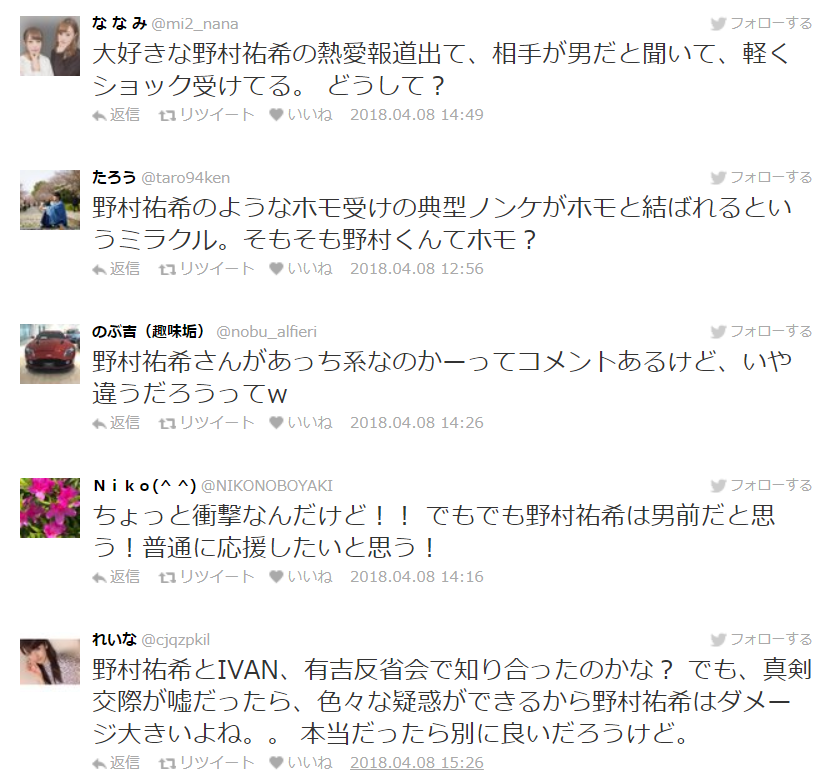Click reply icon on れいな's tweet

(116, 762)
